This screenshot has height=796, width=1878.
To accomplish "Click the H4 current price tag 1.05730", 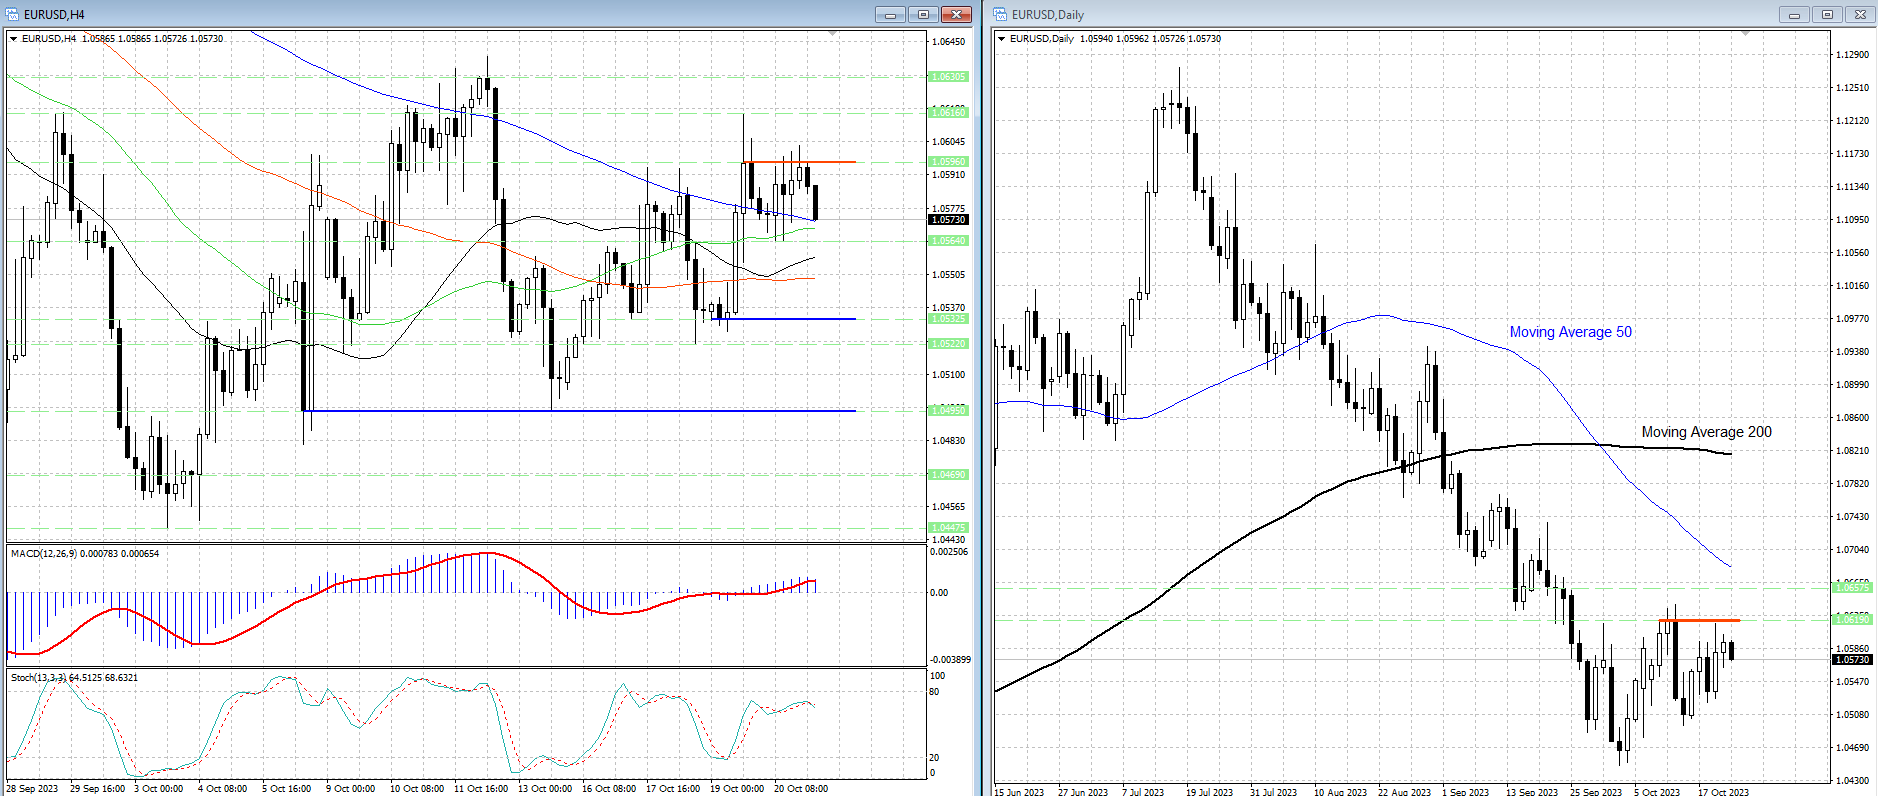I will pyautogui.click(x=949, y=220).
